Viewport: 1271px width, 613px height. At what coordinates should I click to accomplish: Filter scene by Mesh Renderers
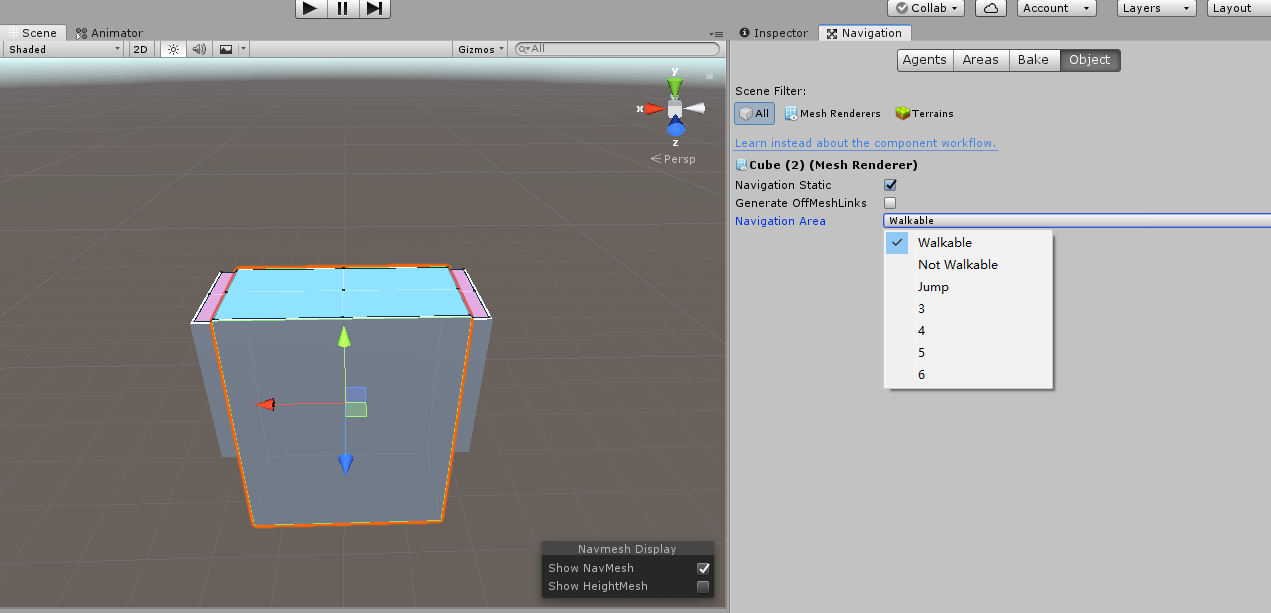pyautogui.click(x=832, y=113)
